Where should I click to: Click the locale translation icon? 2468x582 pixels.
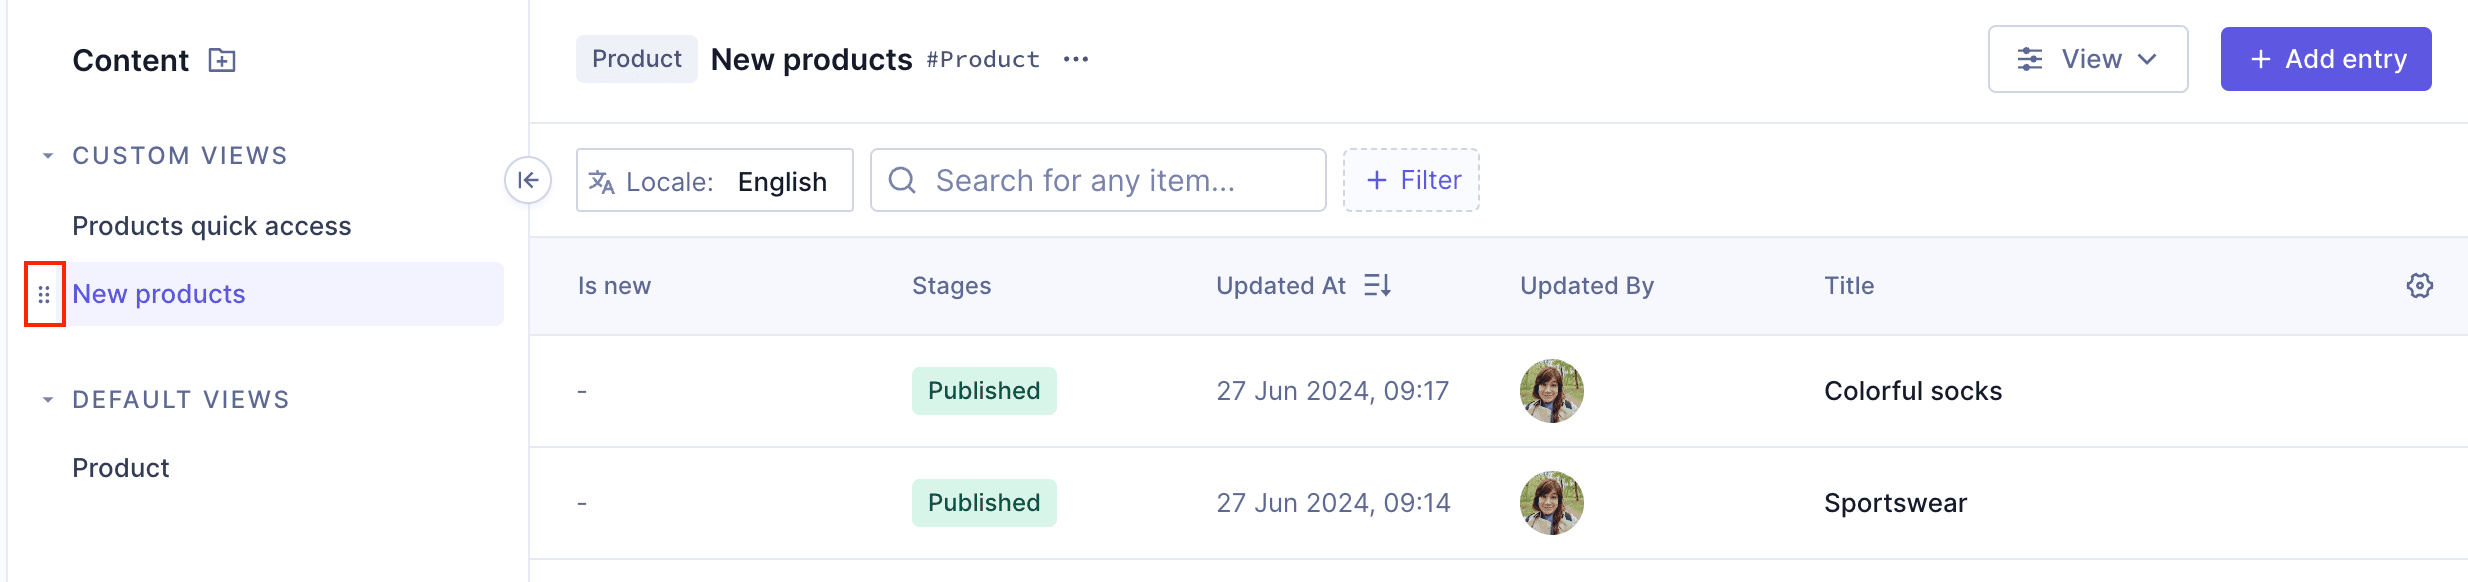[601, 181]
